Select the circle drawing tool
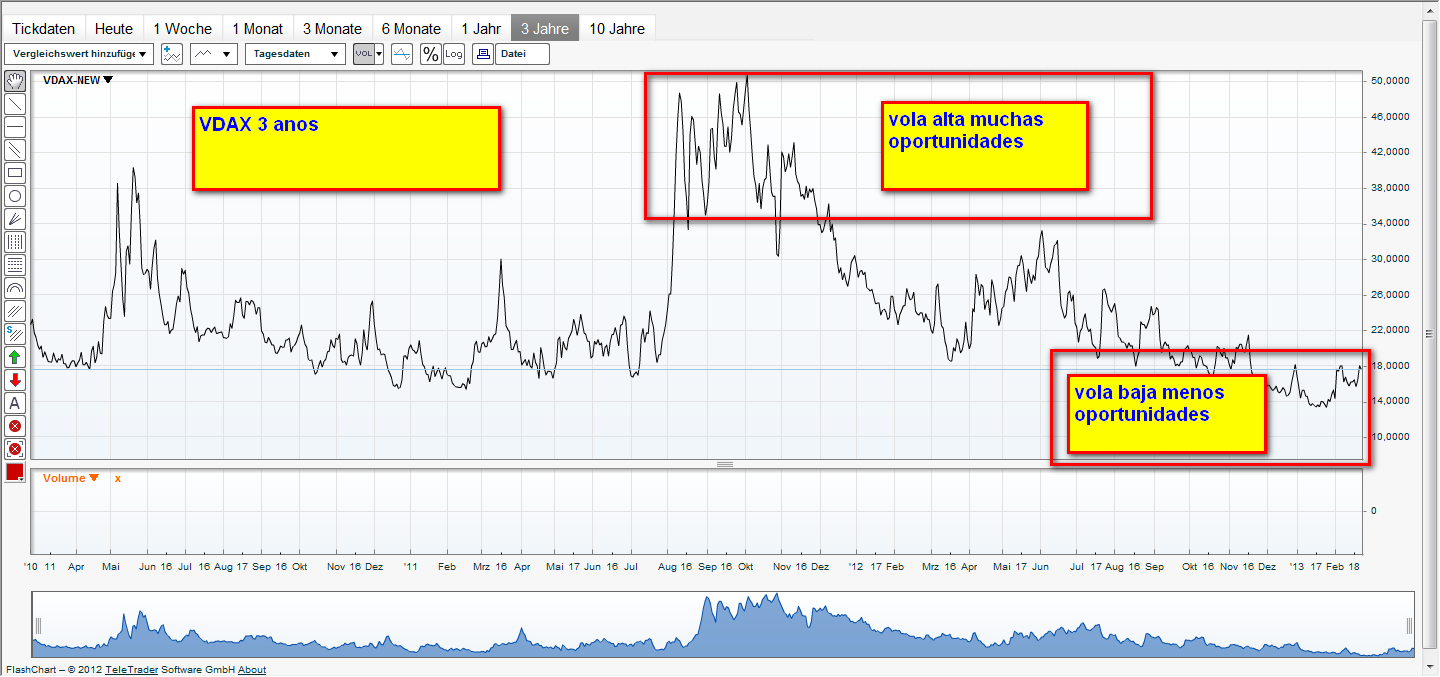This screenshot has width=1440, height=677. (x=15, y=196)
